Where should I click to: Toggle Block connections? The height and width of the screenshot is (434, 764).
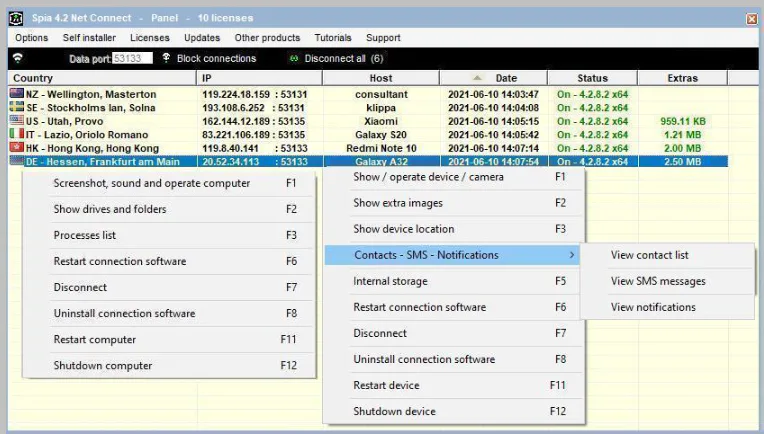216,58
